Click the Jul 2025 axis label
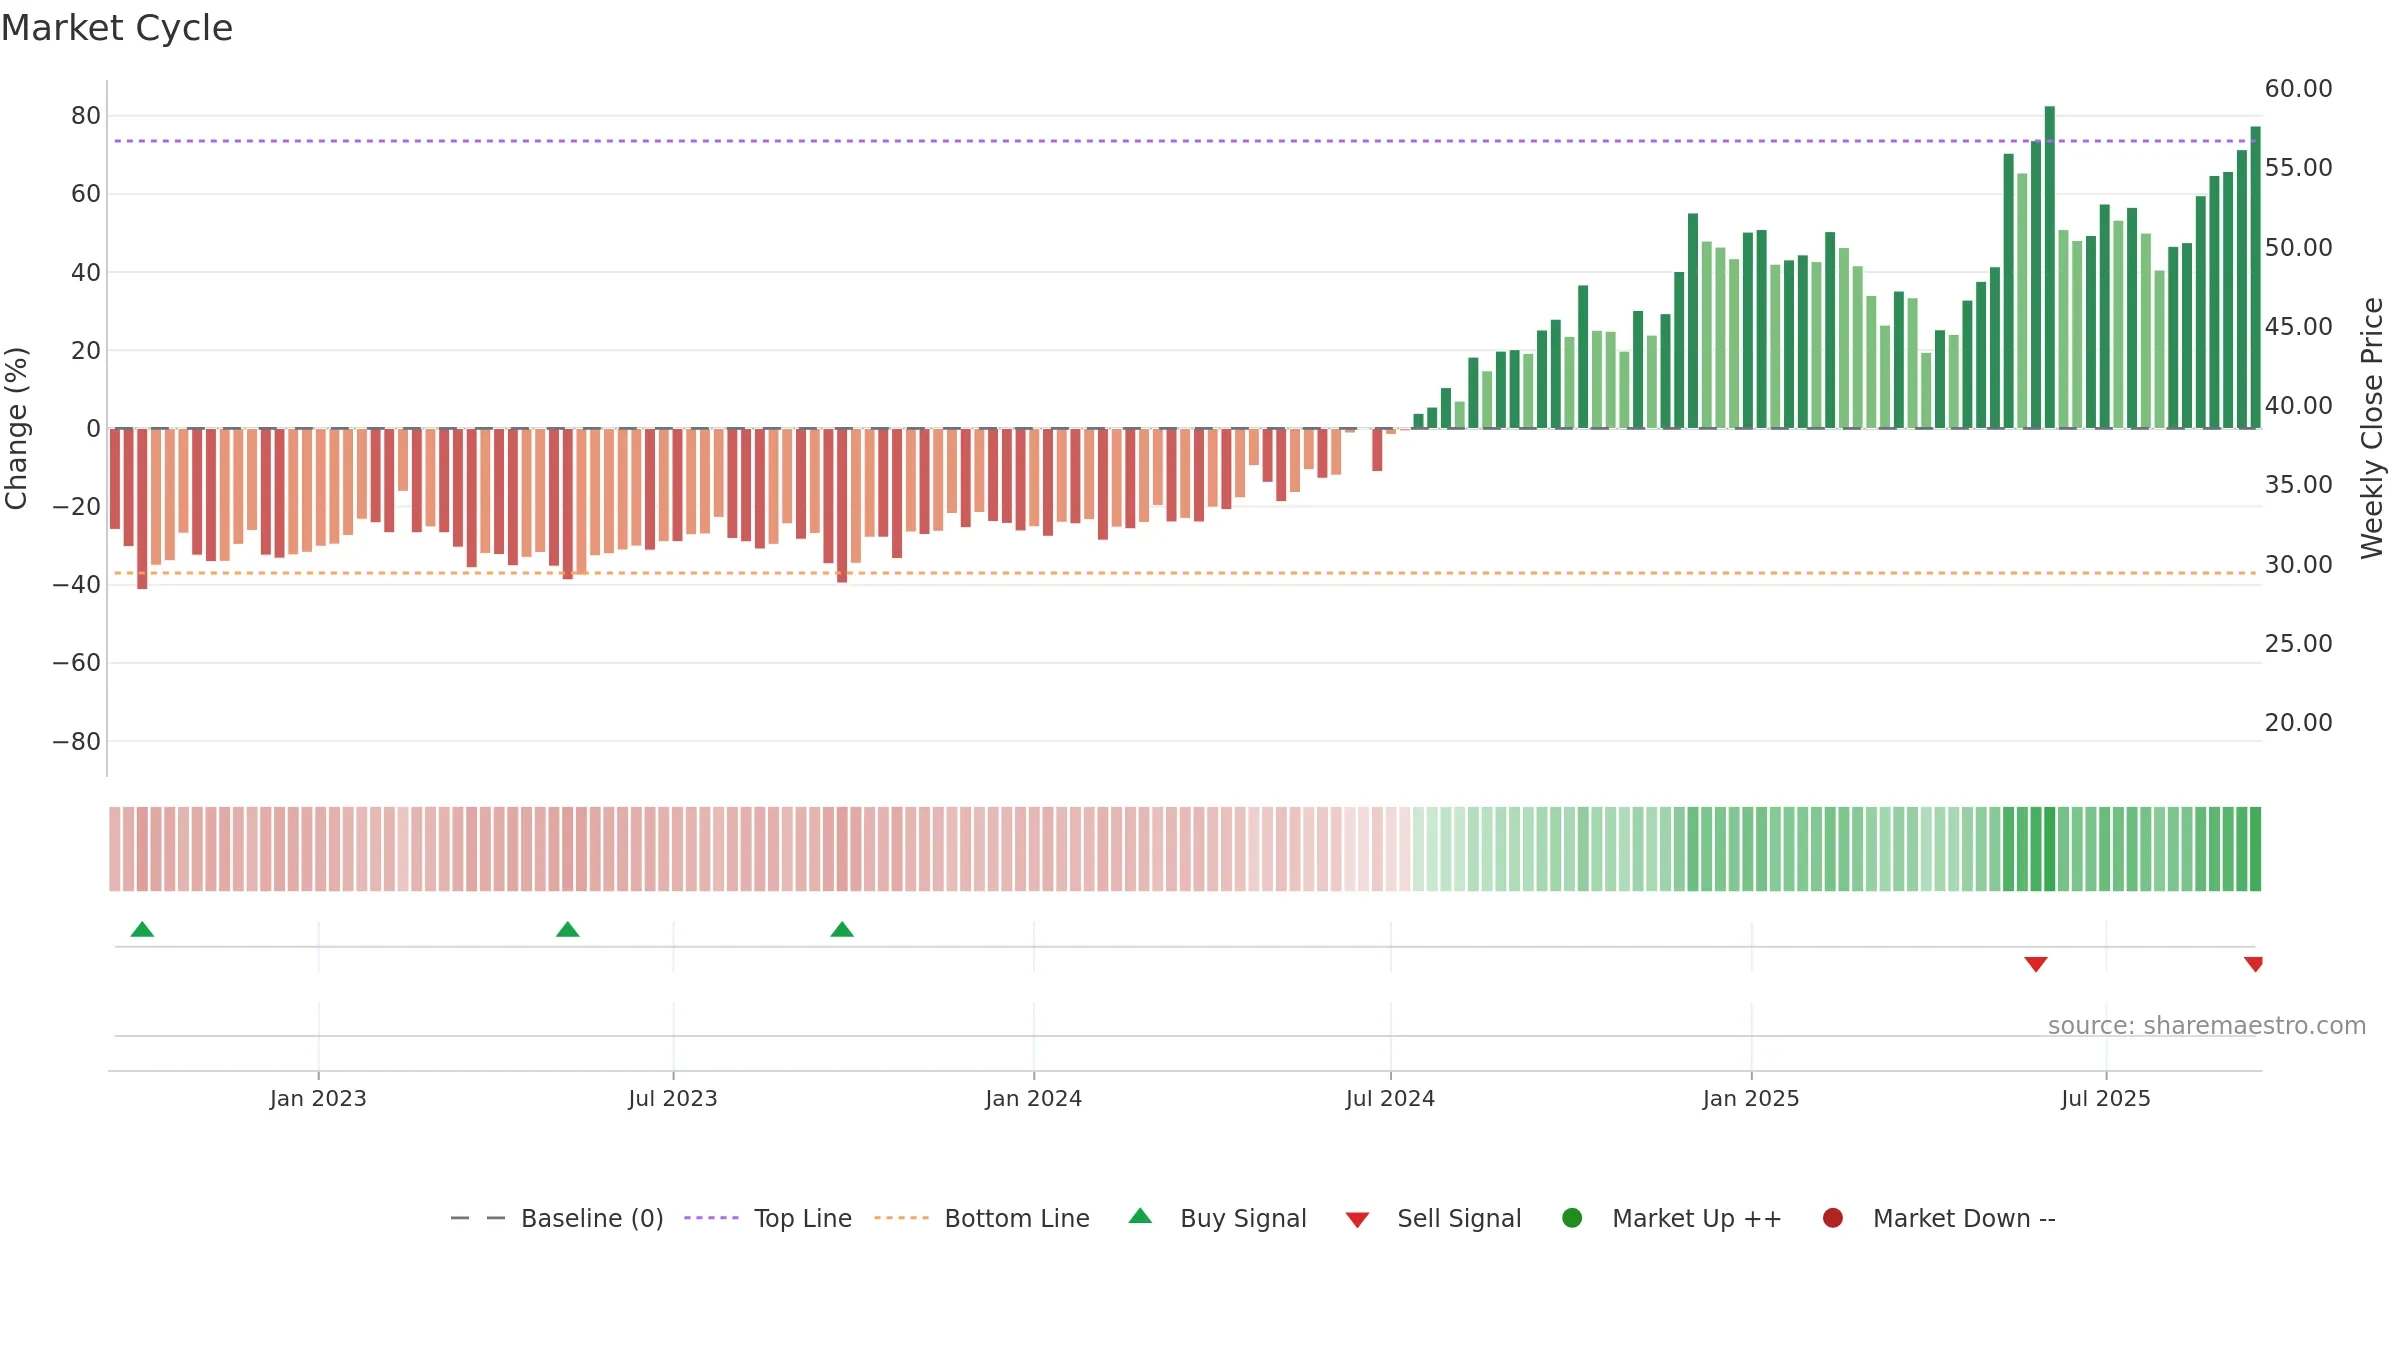 [2106, 1099]
